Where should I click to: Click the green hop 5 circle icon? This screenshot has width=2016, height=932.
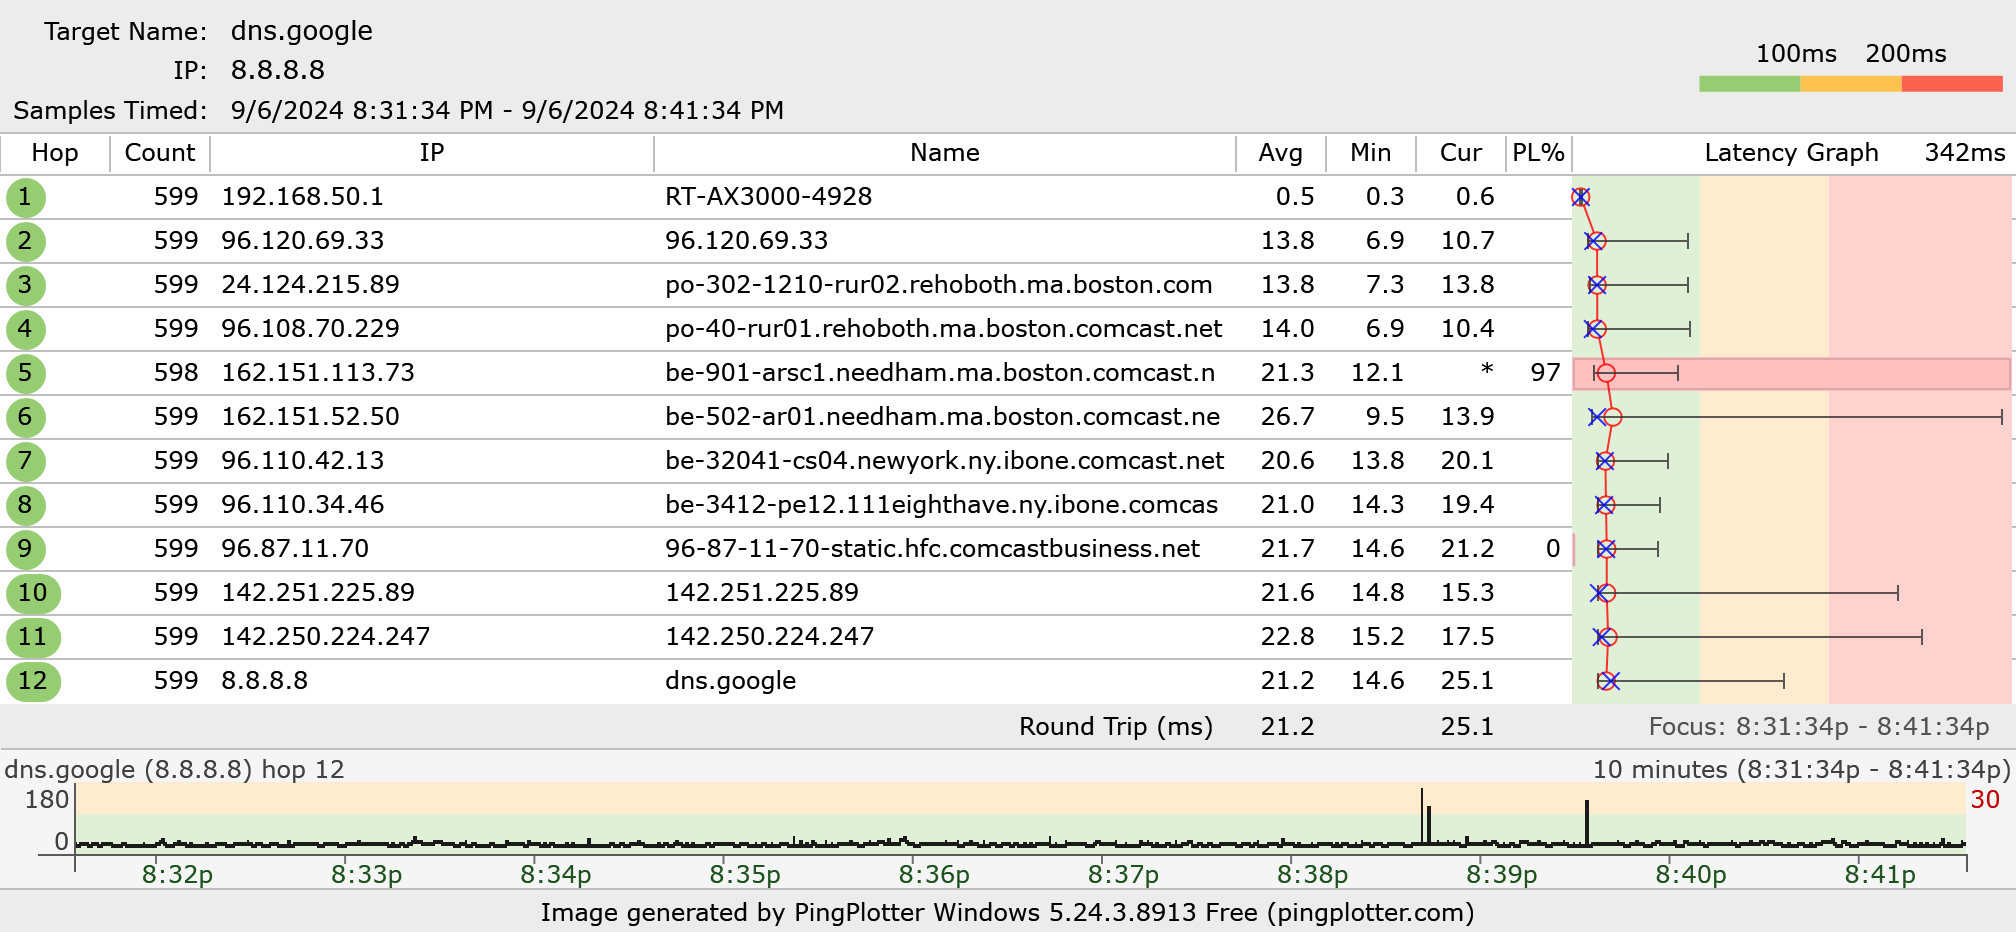[25, 373]
